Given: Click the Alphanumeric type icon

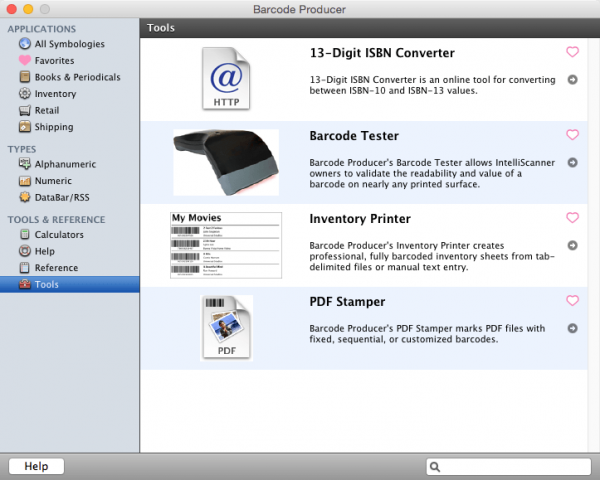Looking at the screenshot, I should tap(25, 164).
